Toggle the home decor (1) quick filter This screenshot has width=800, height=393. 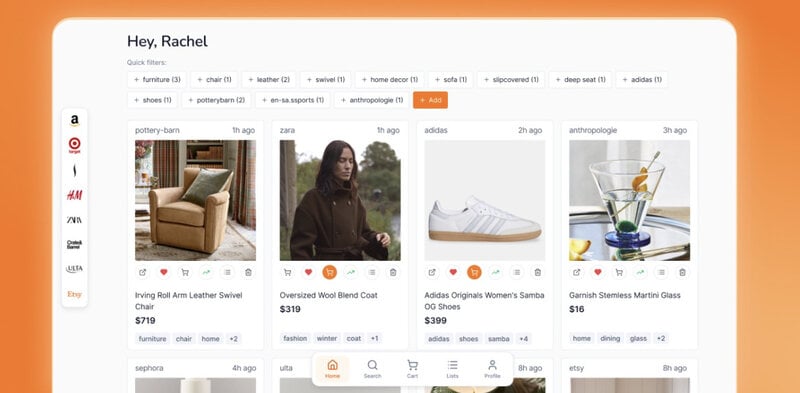pos(390,80)
